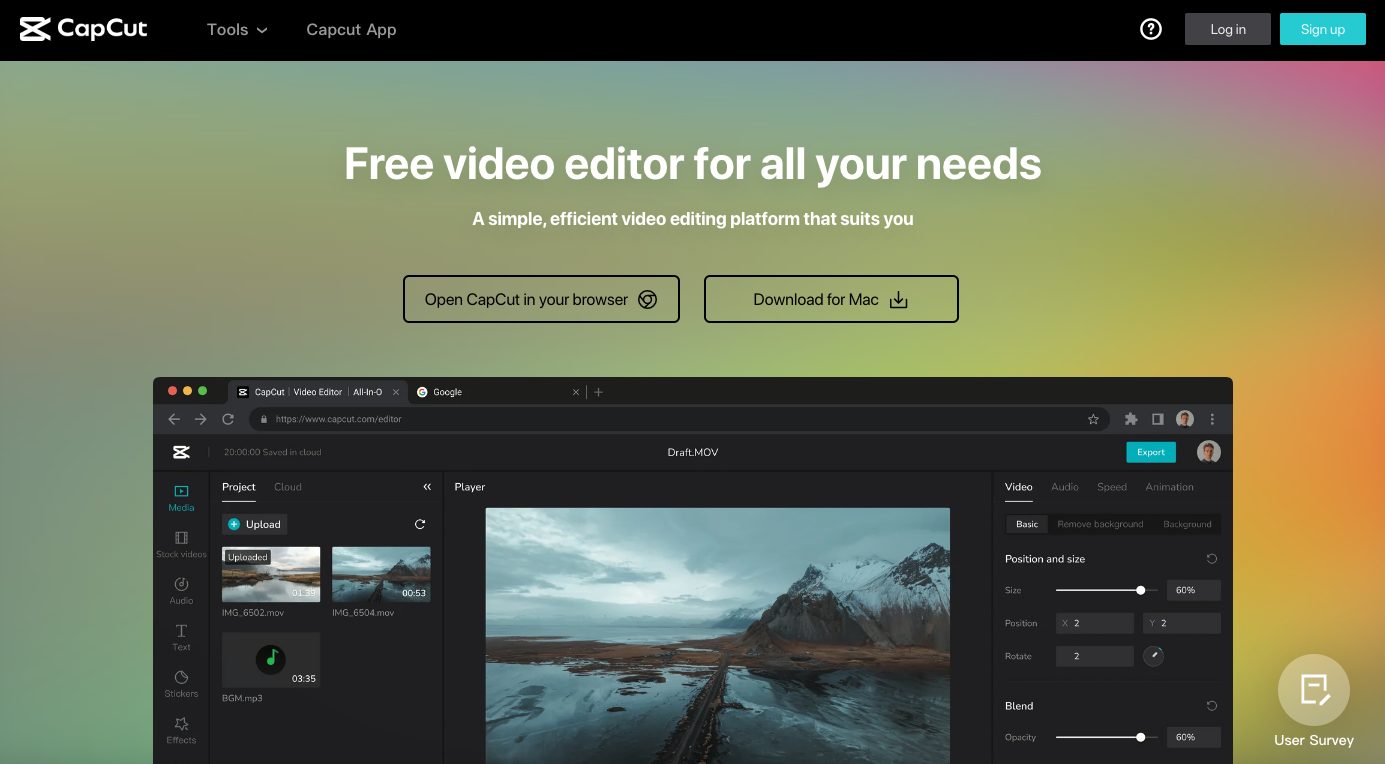
Task: Select the Animation properties tab
Action: pyautogui.click(x=1170, y=487)
